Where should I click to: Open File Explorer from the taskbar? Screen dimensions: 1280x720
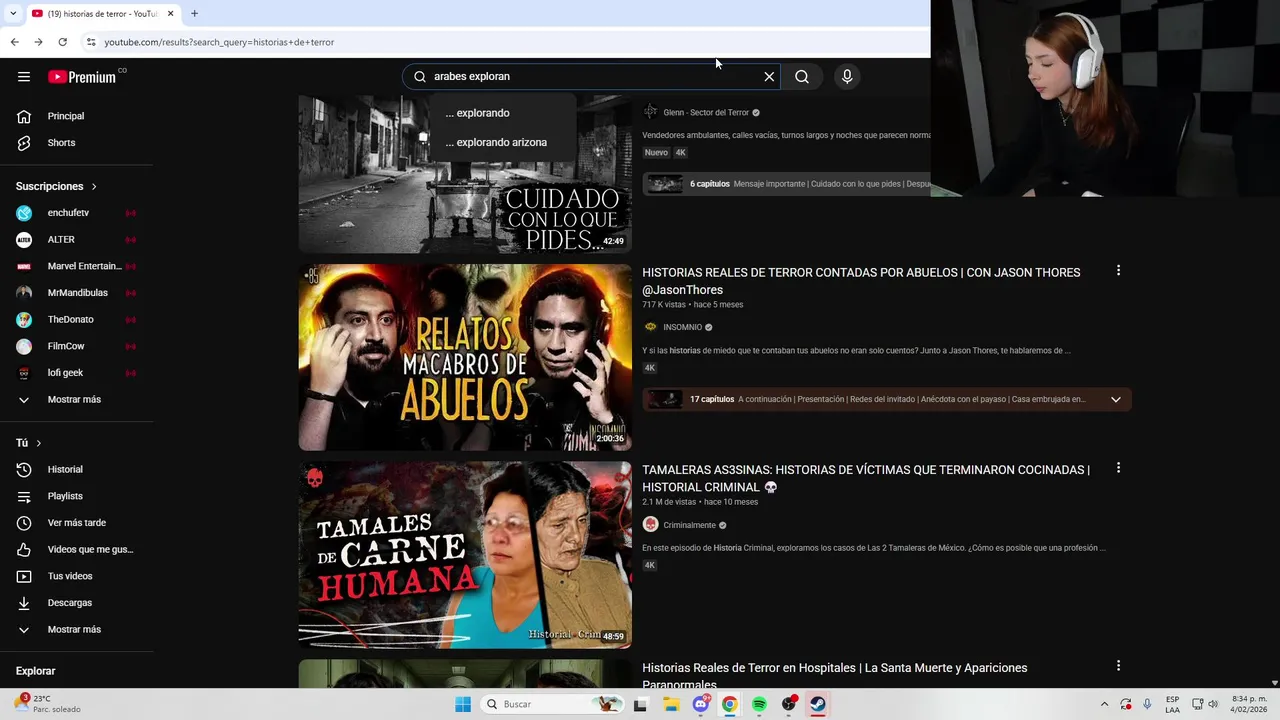click(x=671, y=704)
